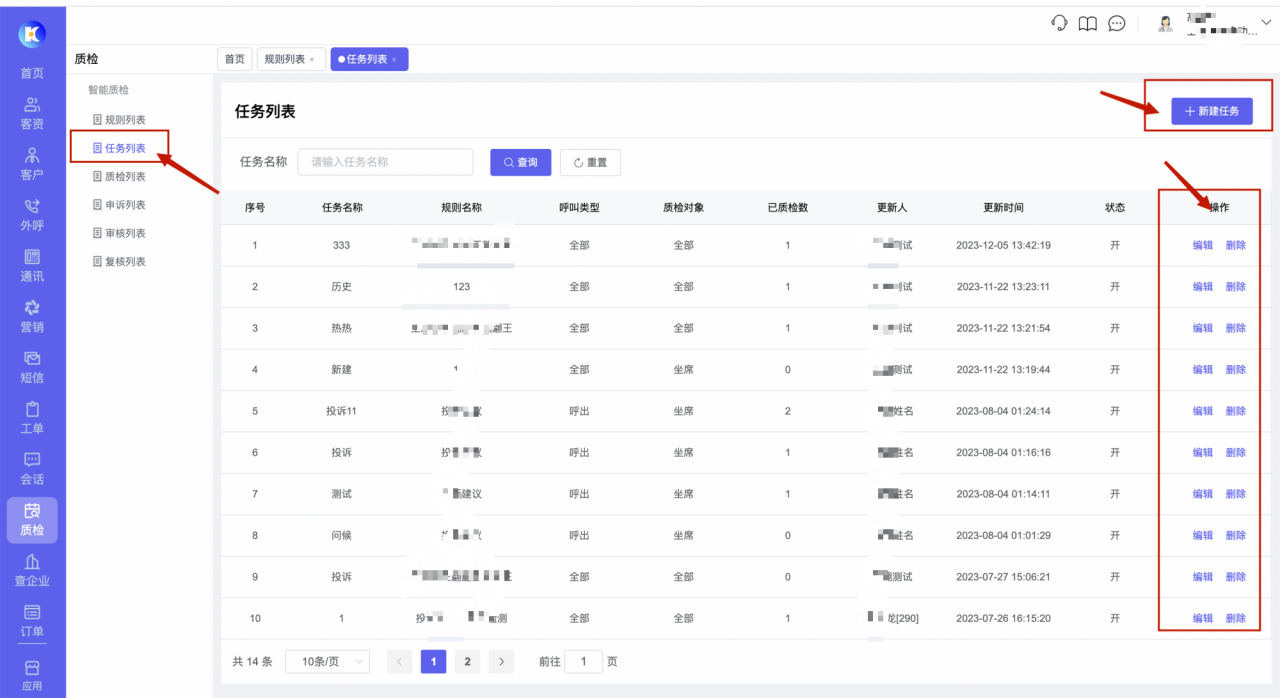Open the 短信 SMS sidebar module
The width and height of the screenshot is (1280, 698).
click(x=32, y=368)
